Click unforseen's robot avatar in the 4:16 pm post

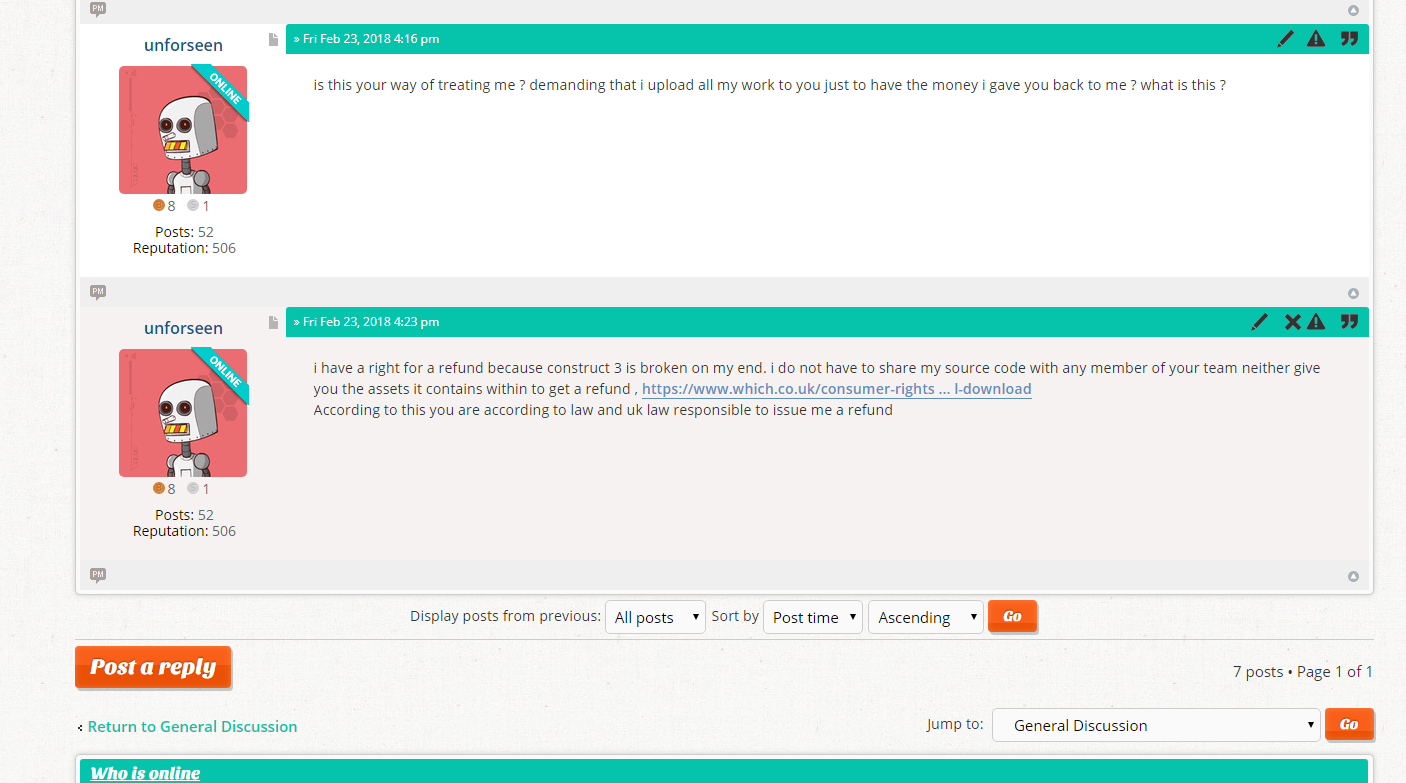coord(183,130)
